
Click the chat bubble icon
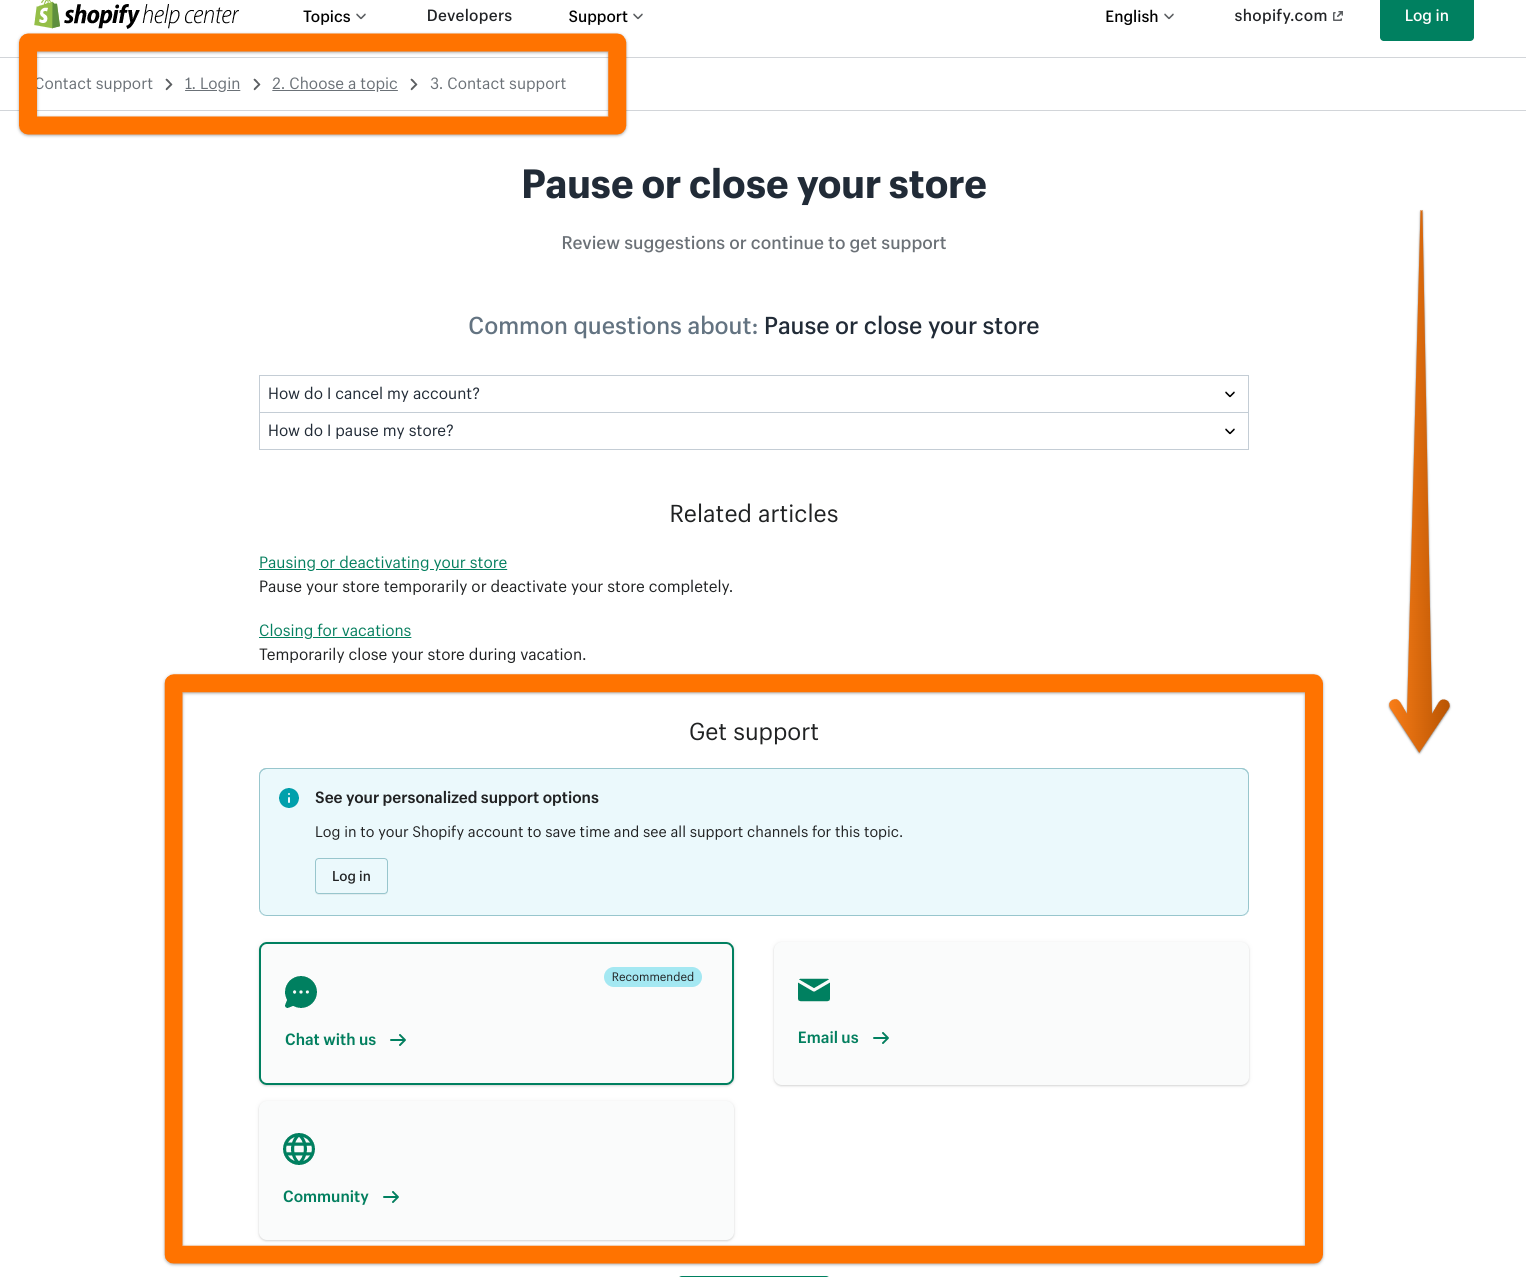[301, 992]
